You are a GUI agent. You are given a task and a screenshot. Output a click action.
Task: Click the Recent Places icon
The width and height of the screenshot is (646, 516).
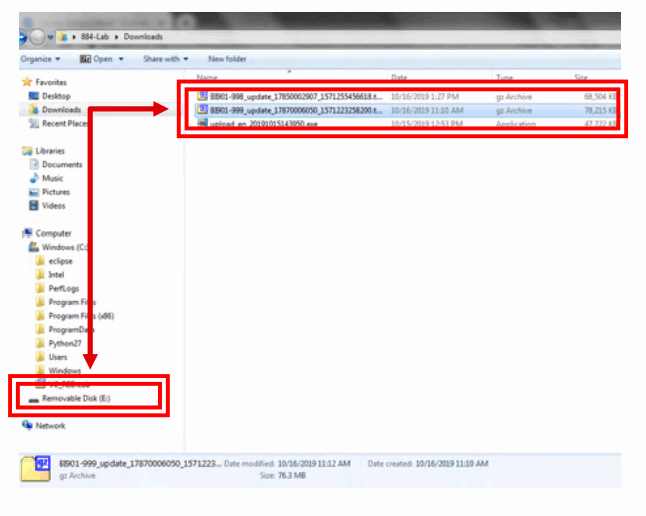[x=34, y=123]
